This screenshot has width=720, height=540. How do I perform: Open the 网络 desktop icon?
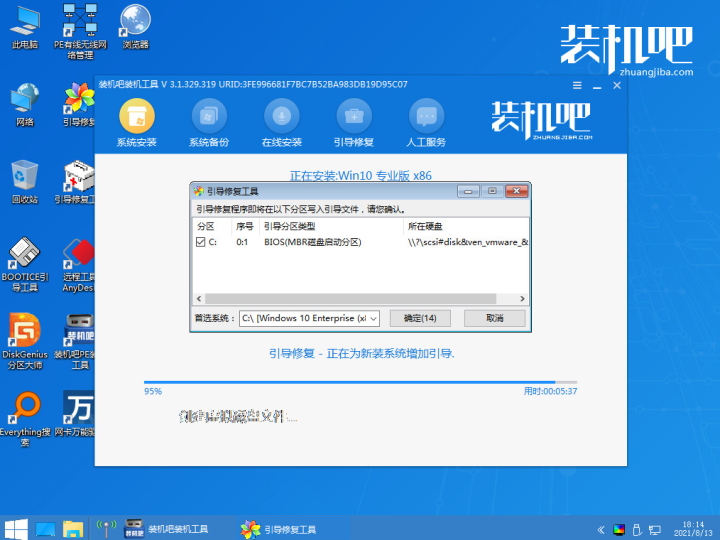pyautogui.click(x=25, y=105)
